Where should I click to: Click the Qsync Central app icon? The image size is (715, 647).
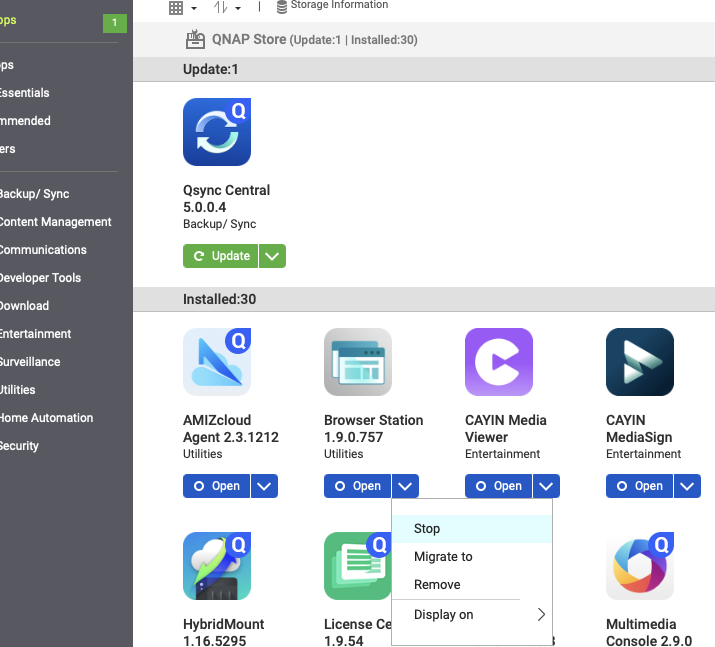[216, 132]
